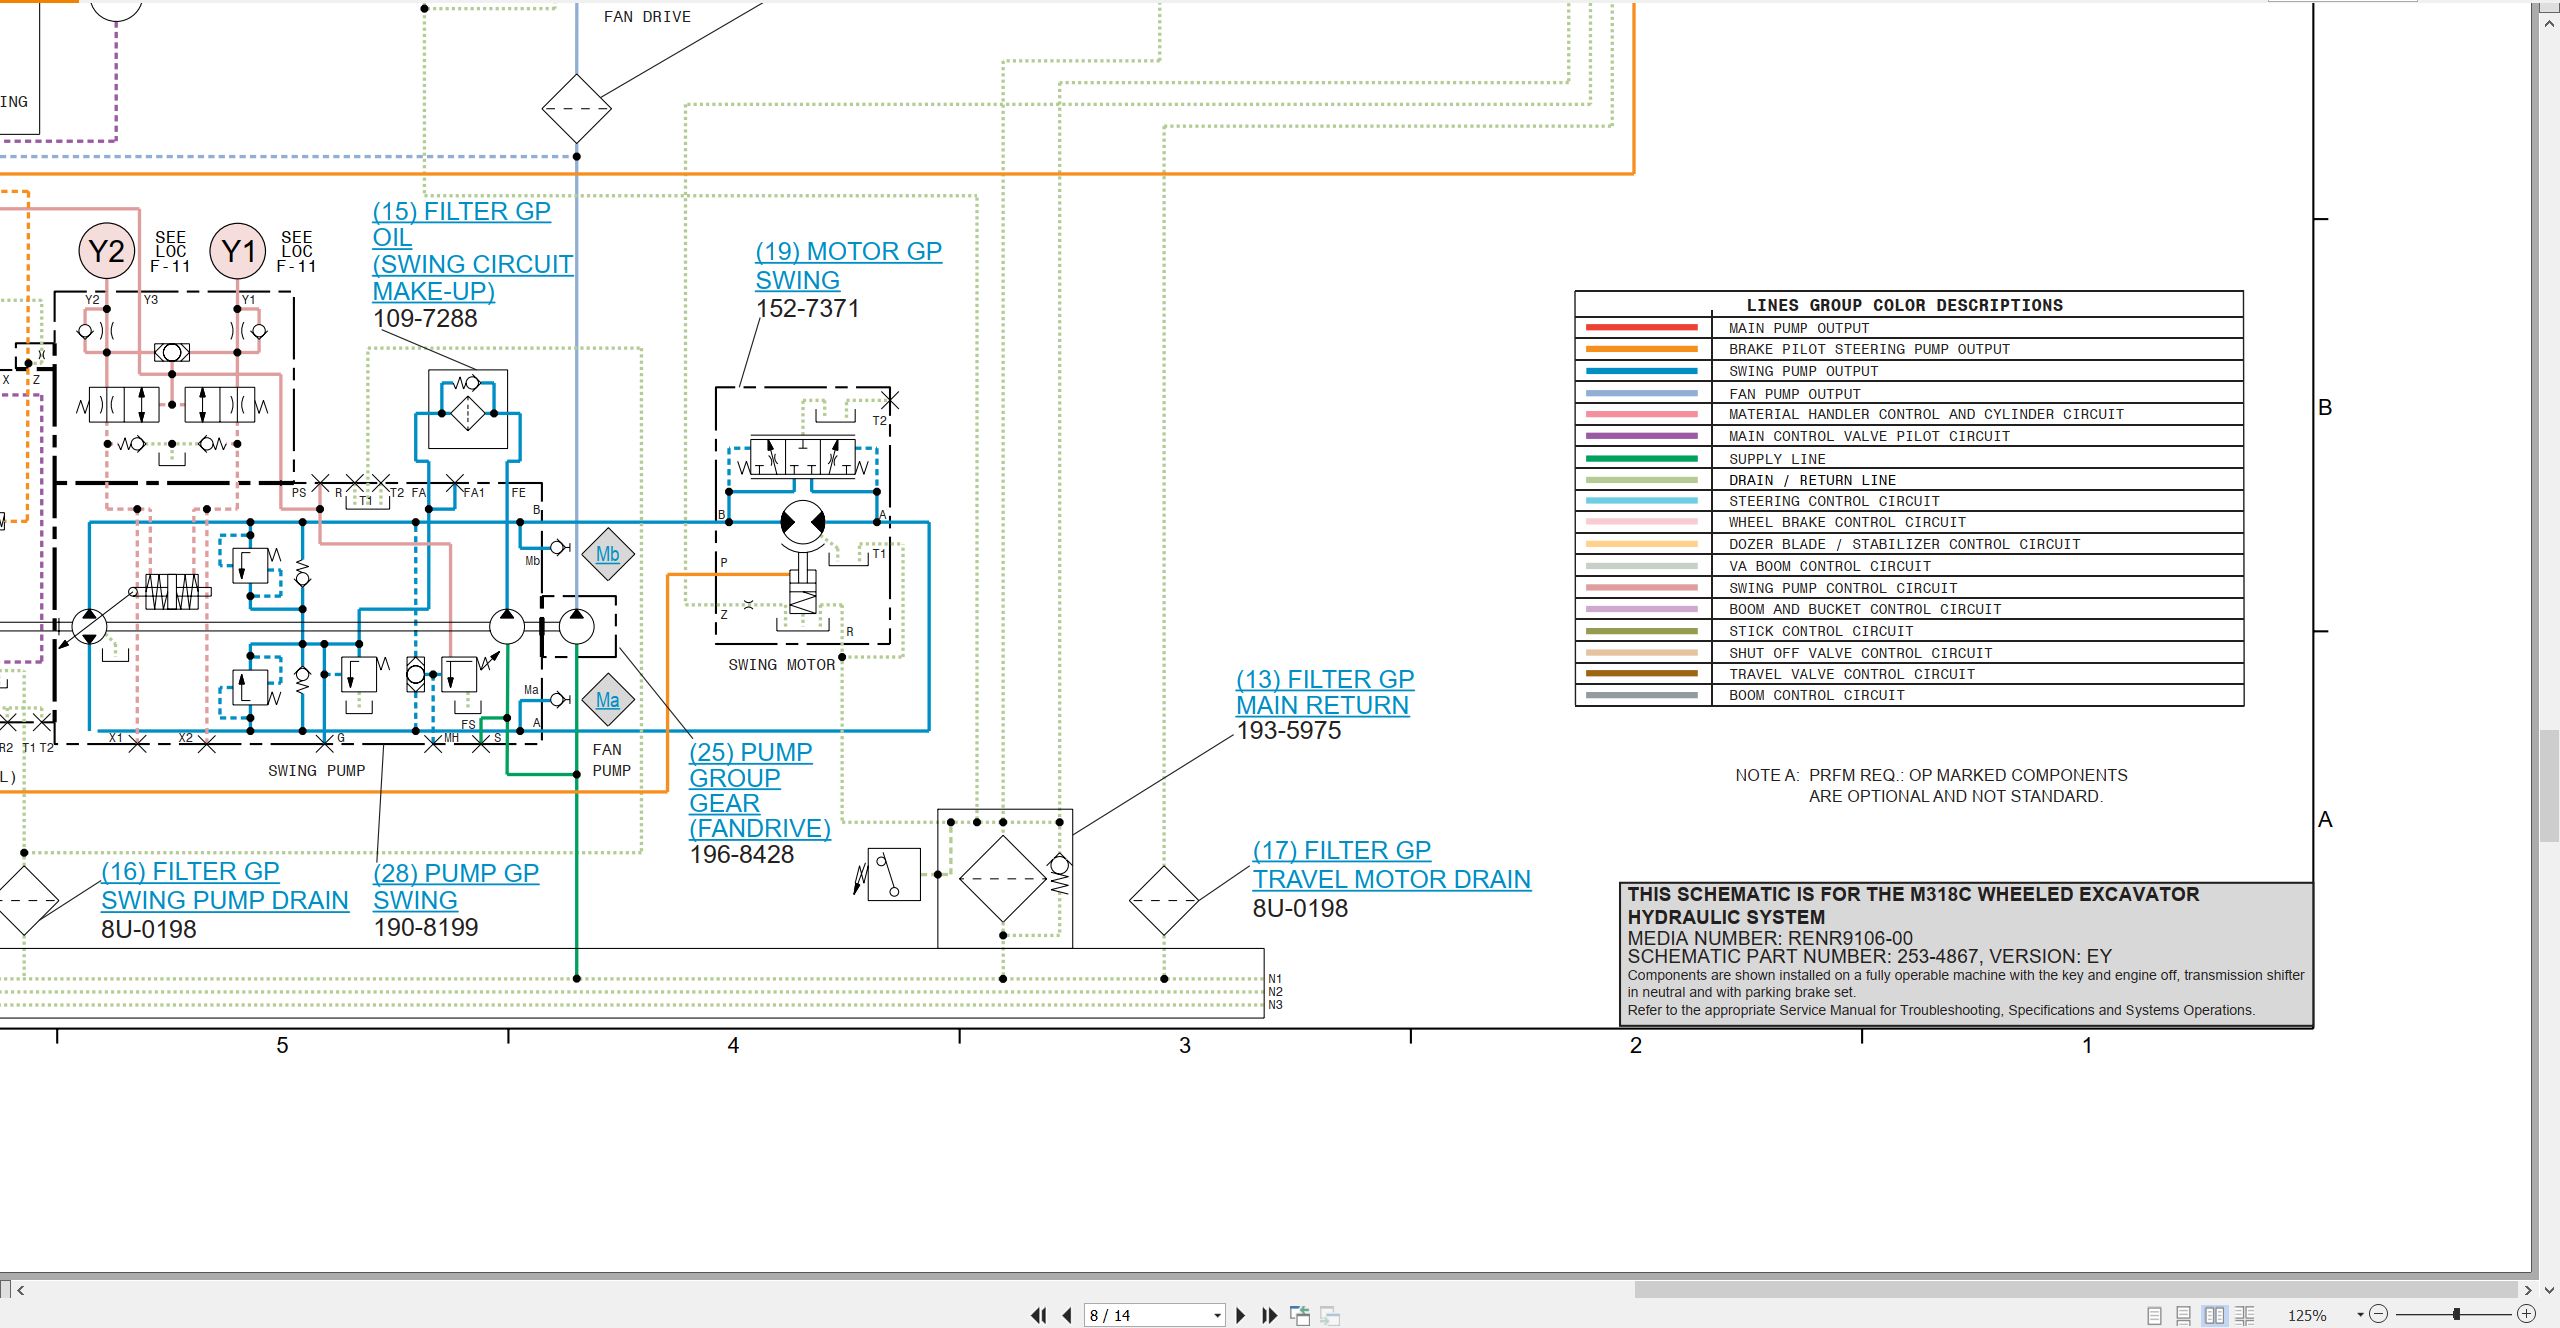Open the (19) Motor GP Swing link

click(x=848, y=265)
